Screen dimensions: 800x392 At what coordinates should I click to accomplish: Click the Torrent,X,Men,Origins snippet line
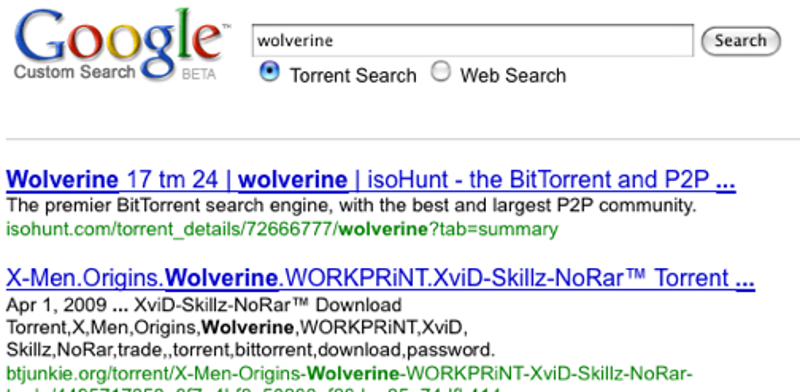pyautogui.click(x=236, y=328)
